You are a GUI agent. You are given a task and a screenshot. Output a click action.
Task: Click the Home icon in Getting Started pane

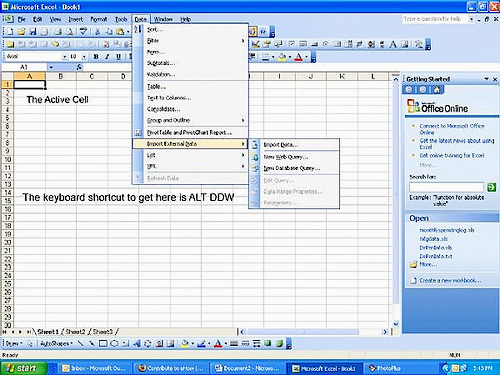437,89
